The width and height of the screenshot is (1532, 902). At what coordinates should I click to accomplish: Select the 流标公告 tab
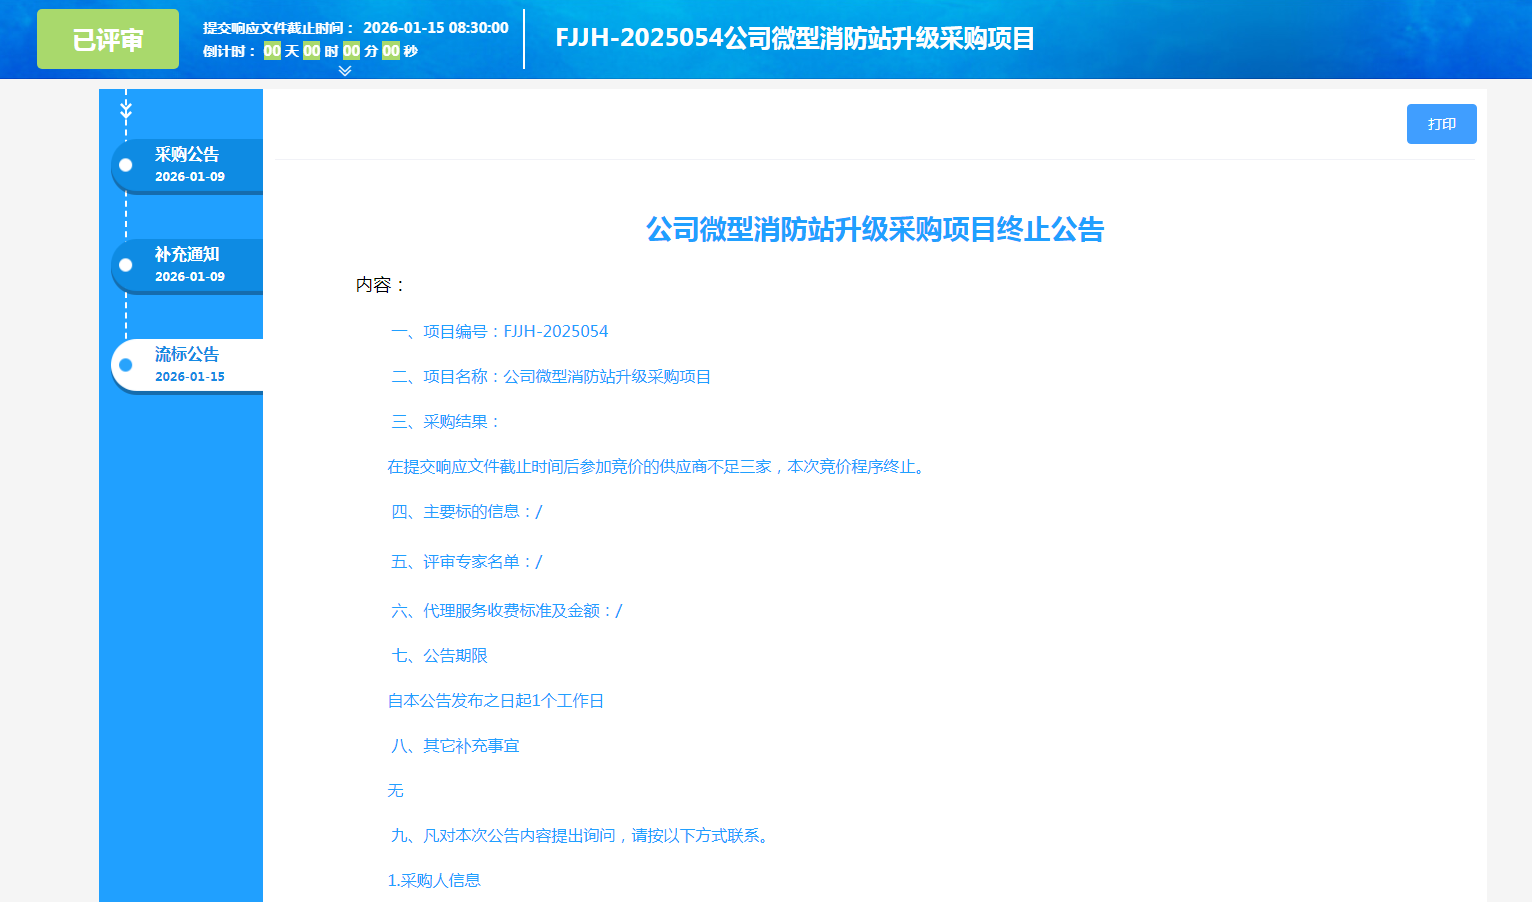[187, 355]
